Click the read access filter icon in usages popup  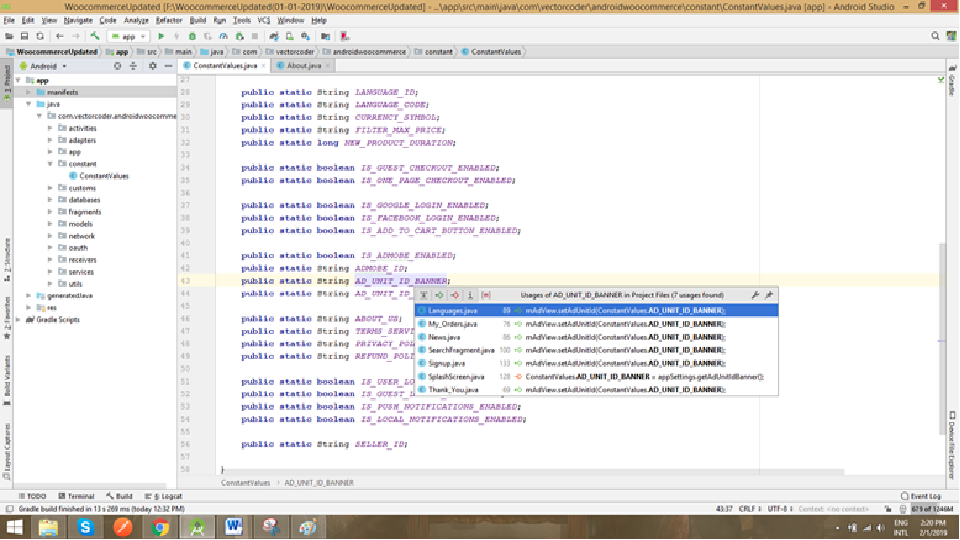coord(440,295)
